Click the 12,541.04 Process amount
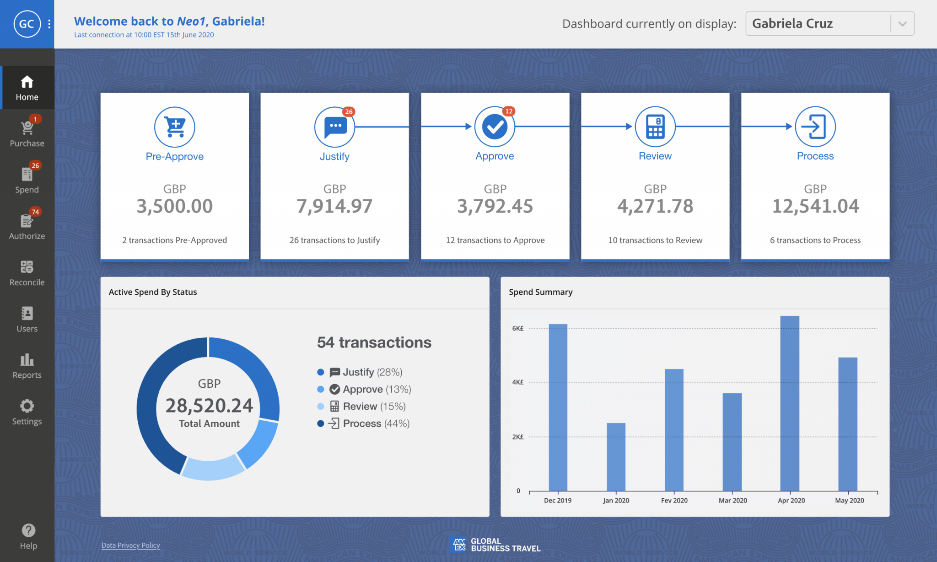 [x=815, y=206]
